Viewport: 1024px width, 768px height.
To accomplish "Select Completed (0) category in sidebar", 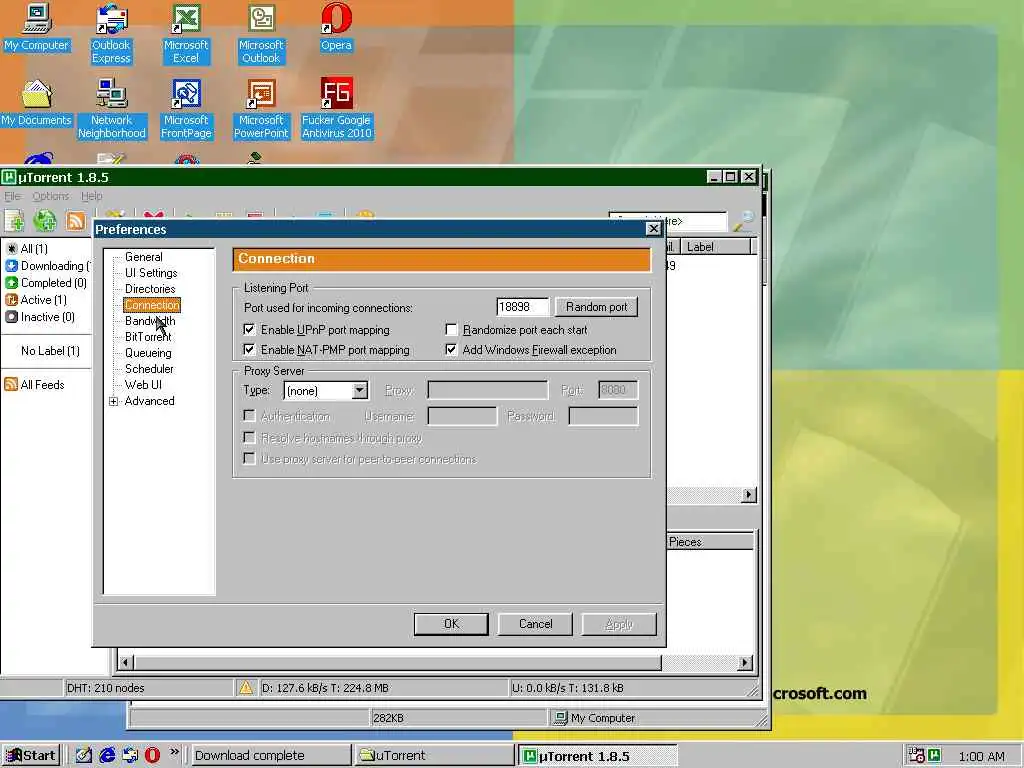I will [x=46, y=283].
